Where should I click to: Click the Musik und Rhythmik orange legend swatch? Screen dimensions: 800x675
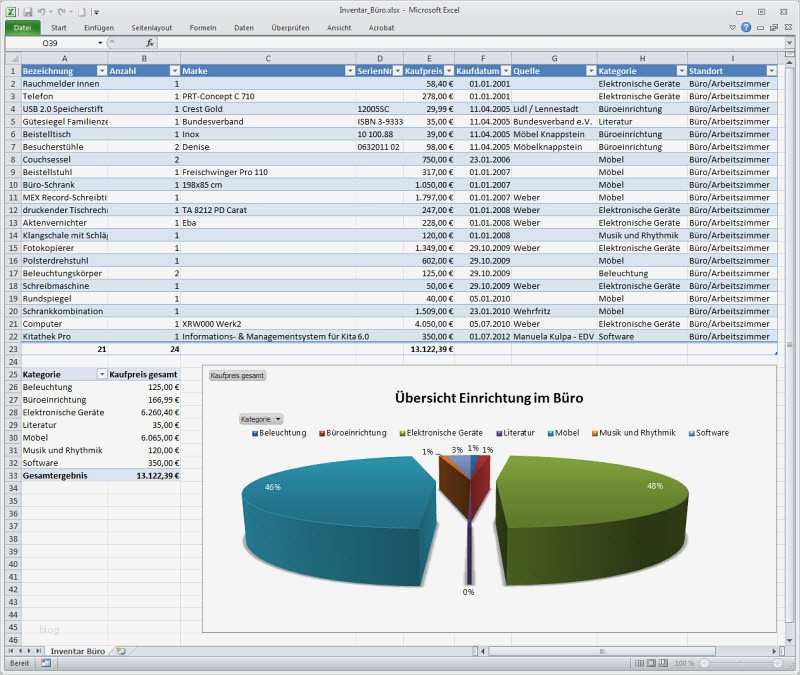[x=595, y=433]
